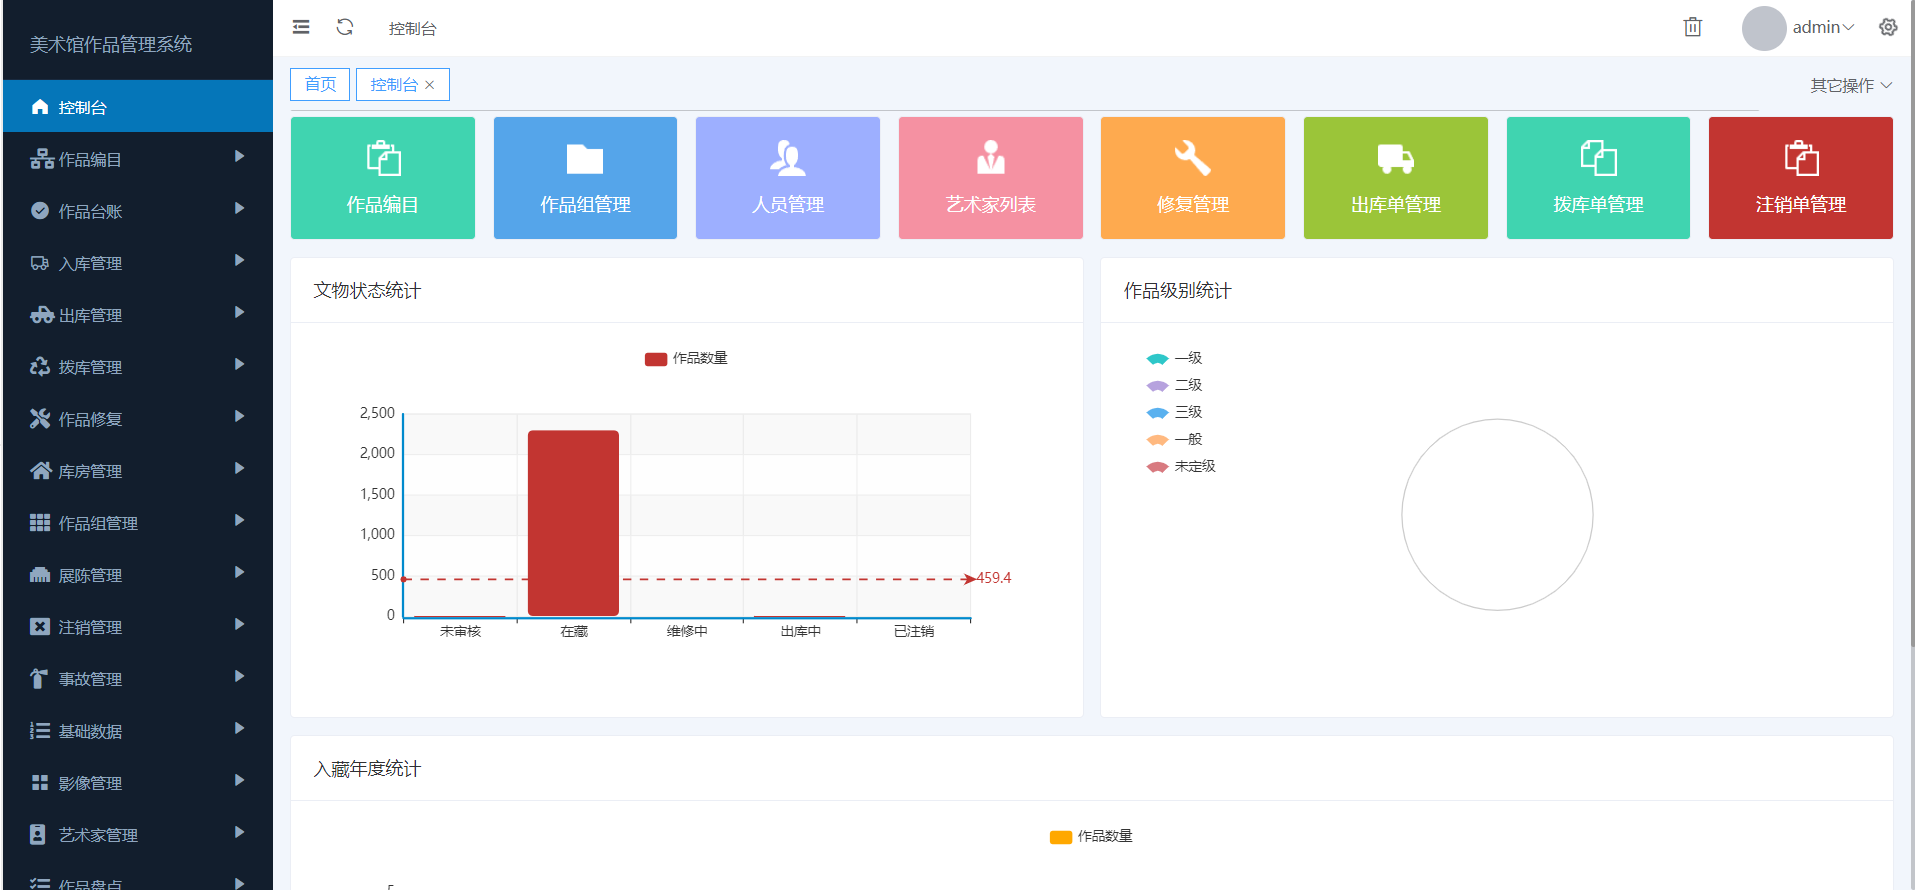Close the 控制台 tab

[430, 85]
